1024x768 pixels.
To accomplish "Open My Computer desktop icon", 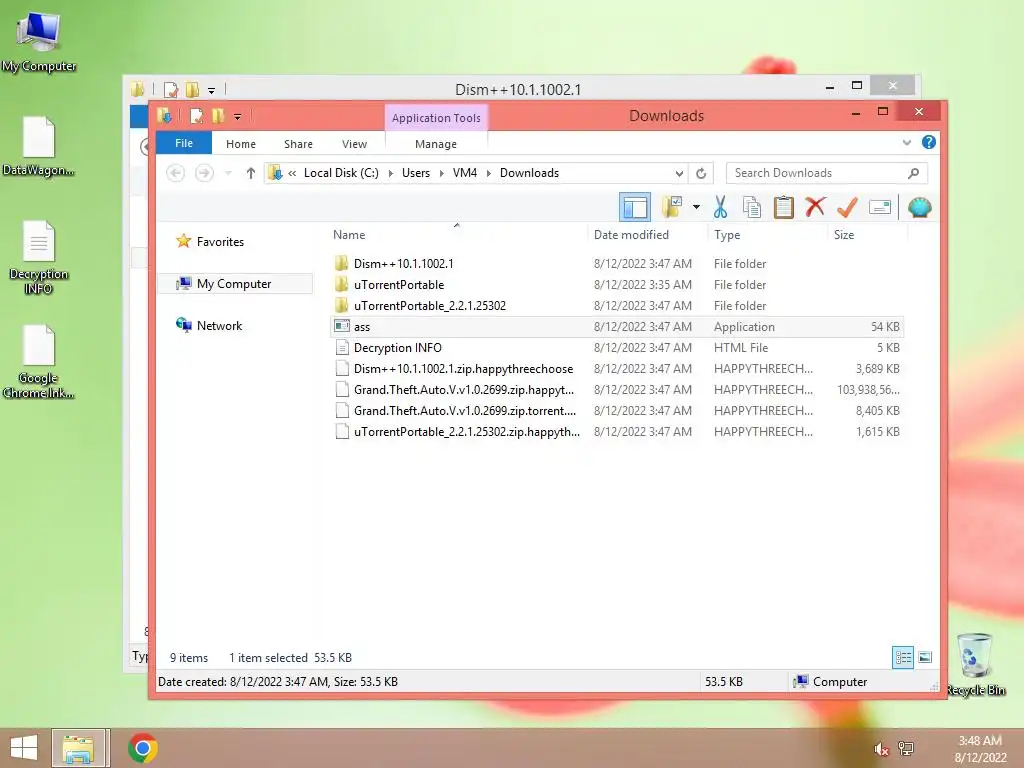I will 39,42.
